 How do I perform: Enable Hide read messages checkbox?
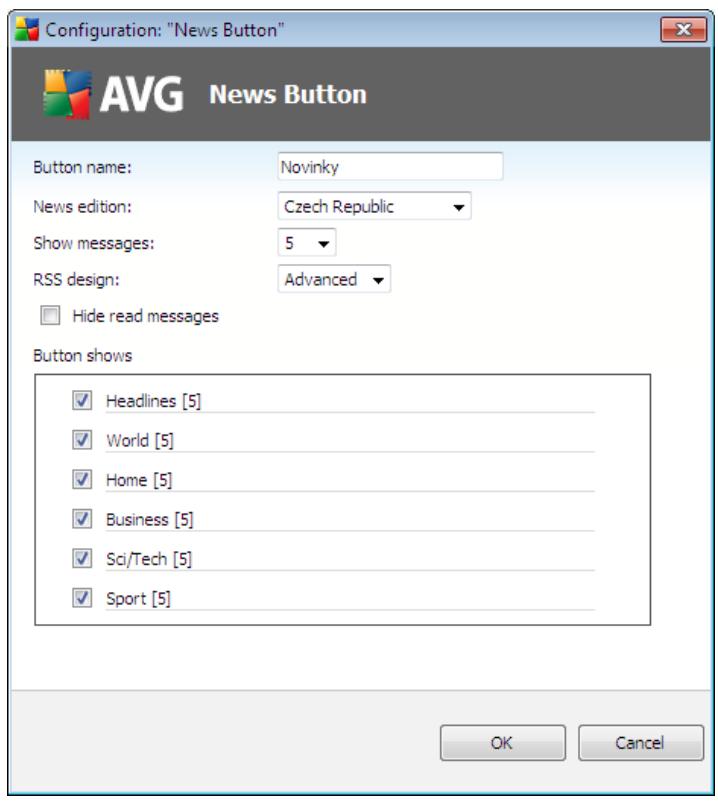click(x=50, y=315)
